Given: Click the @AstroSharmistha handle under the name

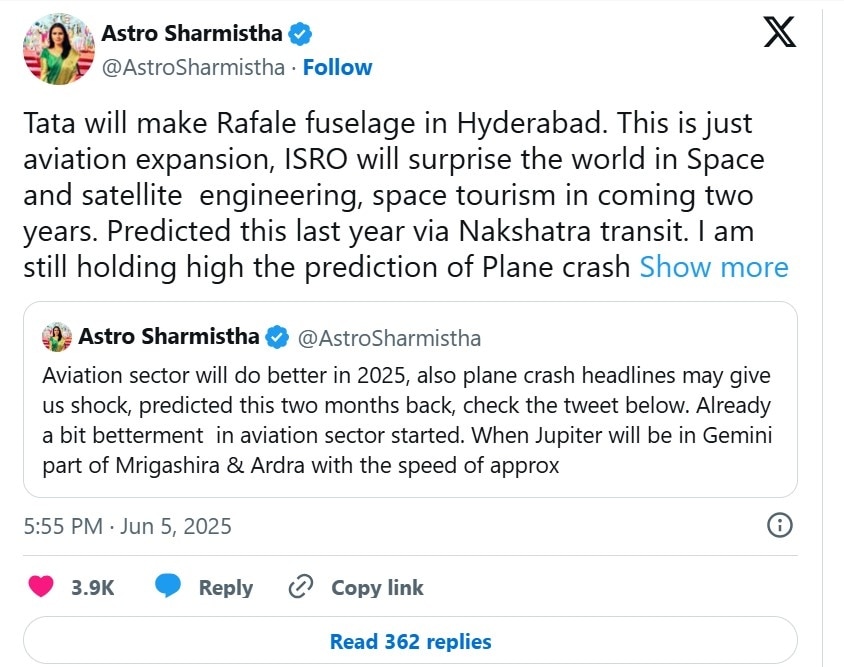Looking at the screenshot, I should pyautogui.click(x=193, y=67).
